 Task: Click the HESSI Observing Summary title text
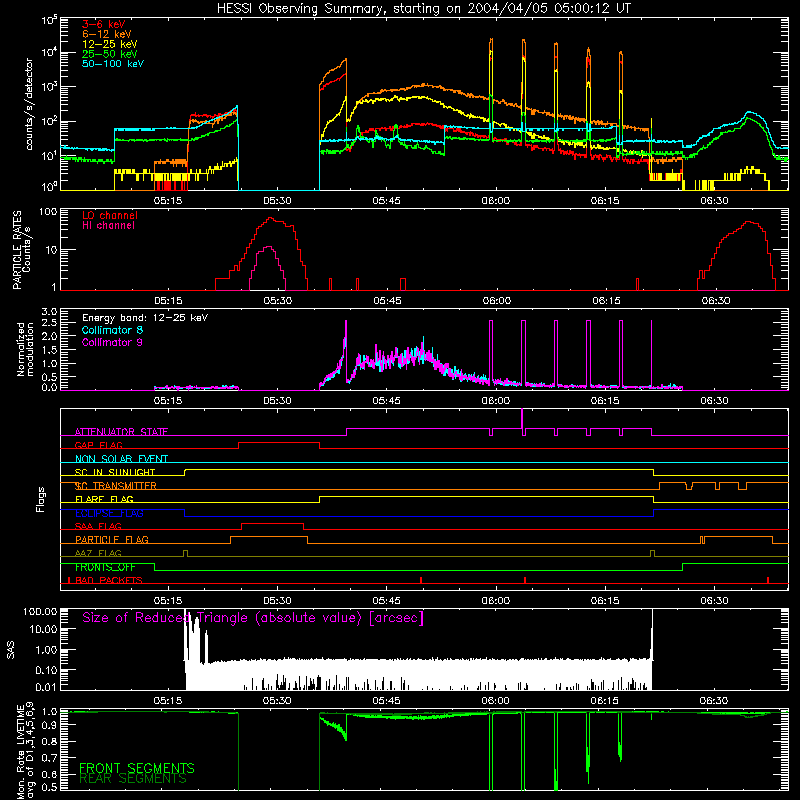tap(423, 9)
